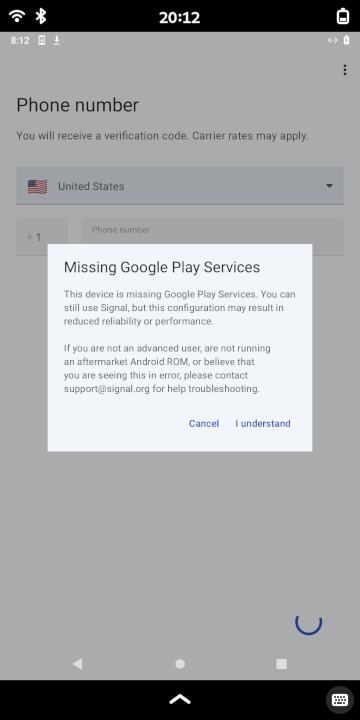Image resolution: width=360 pixels, height=720 pixels.
Task: Tap the Bluetooth status icon
Action: [41, 17]
